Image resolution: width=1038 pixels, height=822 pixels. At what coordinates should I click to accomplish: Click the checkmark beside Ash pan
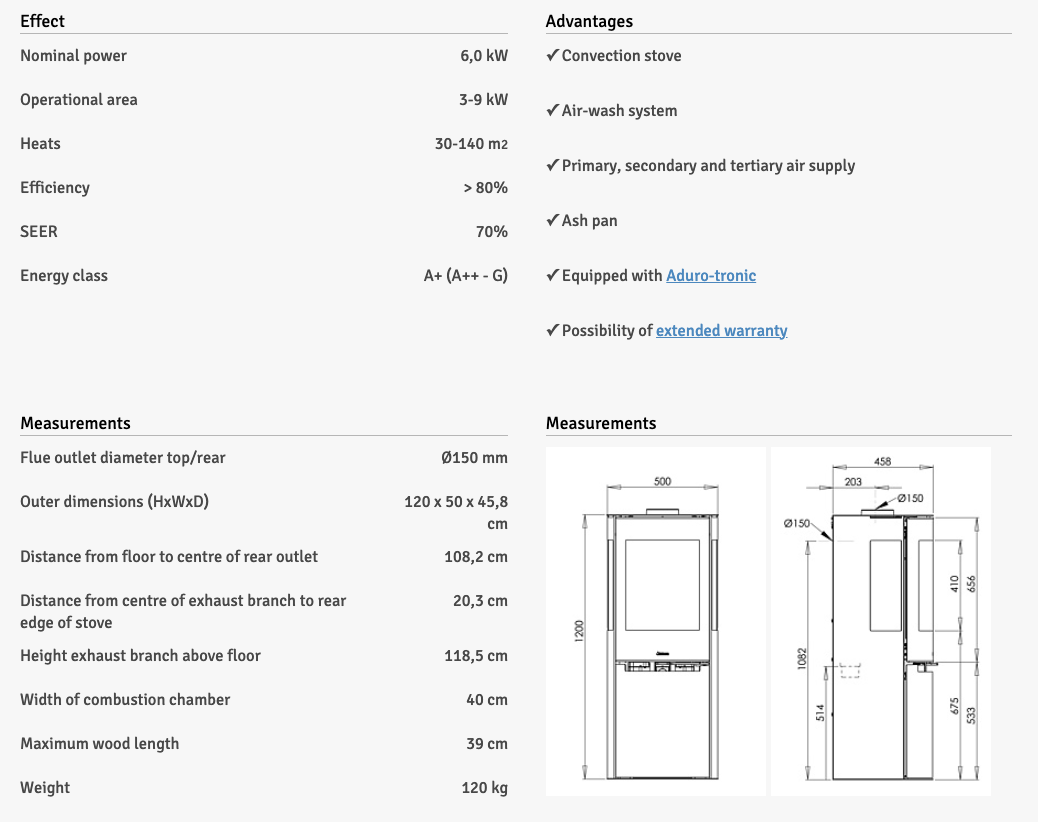[x=552, y=220]
